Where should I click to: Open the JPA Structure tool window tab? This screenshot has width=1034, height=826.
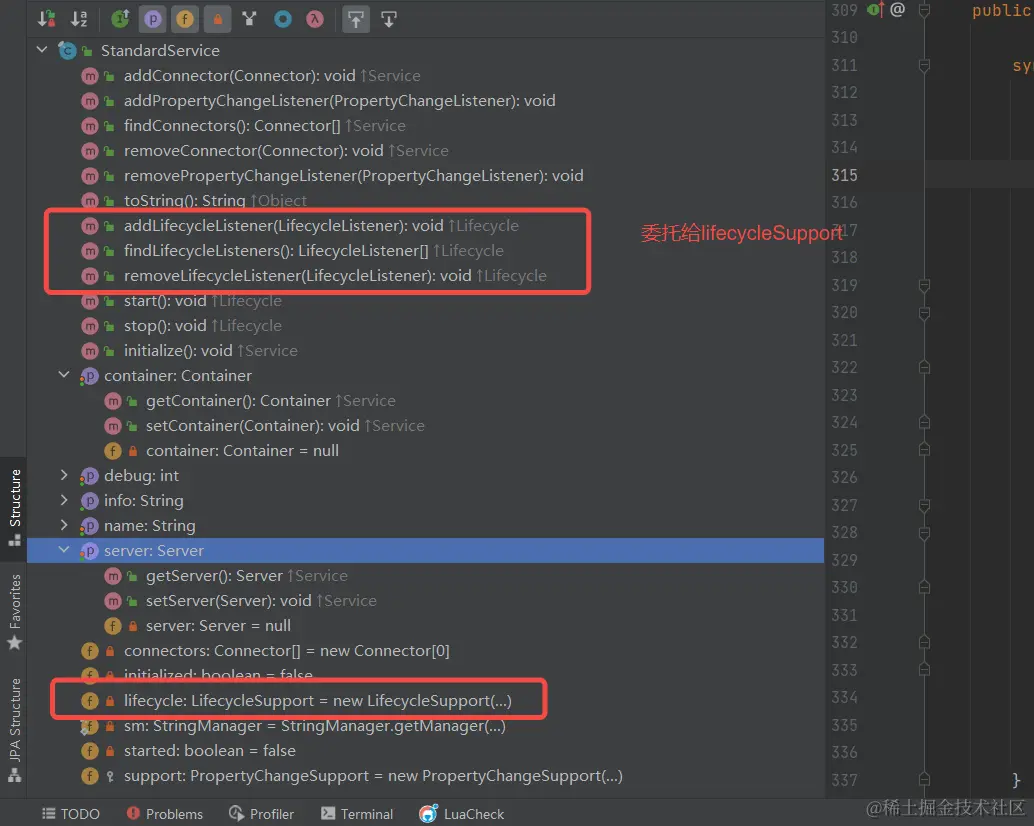pyautogui.click(x=15, y=730)
